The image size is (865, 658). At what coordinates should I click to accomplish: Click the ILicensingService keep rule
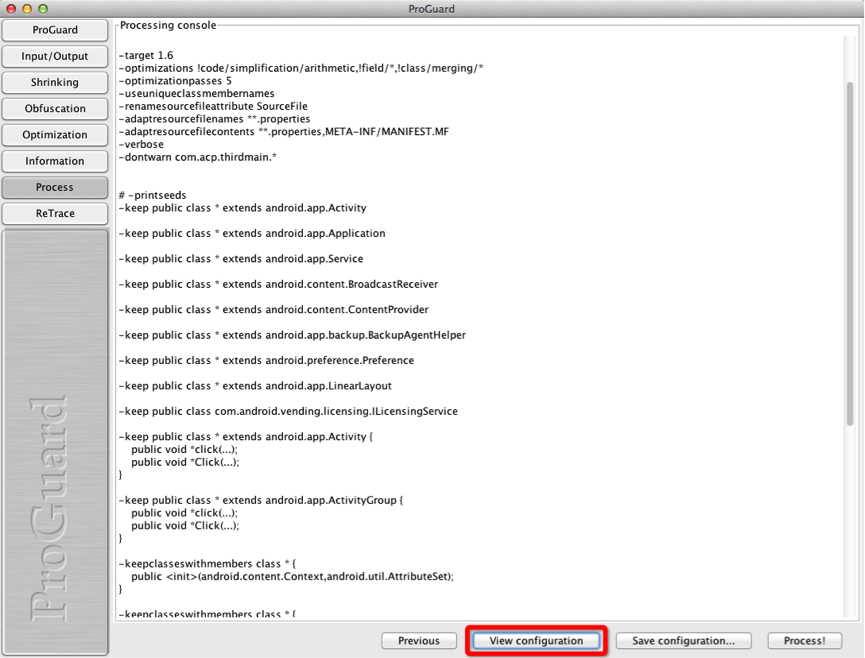pos(289,410)
